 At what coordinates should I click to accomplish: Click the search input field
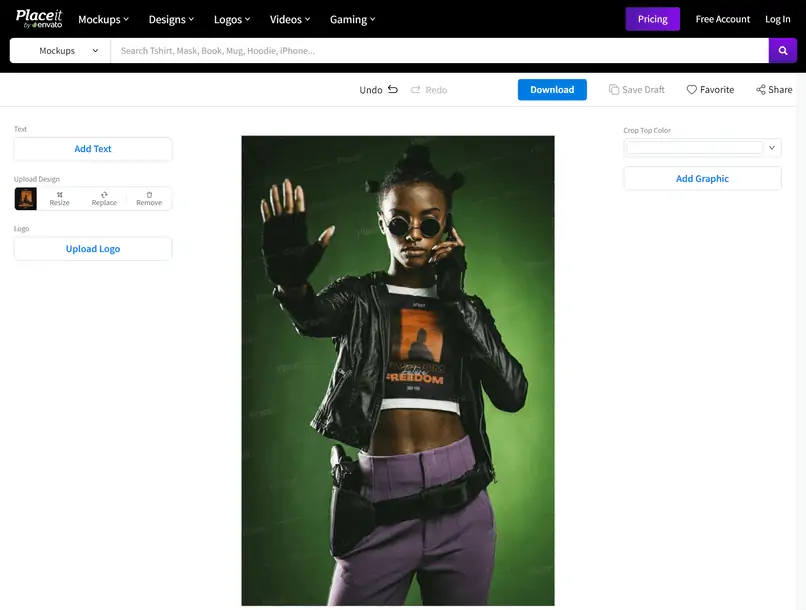(x=439, y=50)
